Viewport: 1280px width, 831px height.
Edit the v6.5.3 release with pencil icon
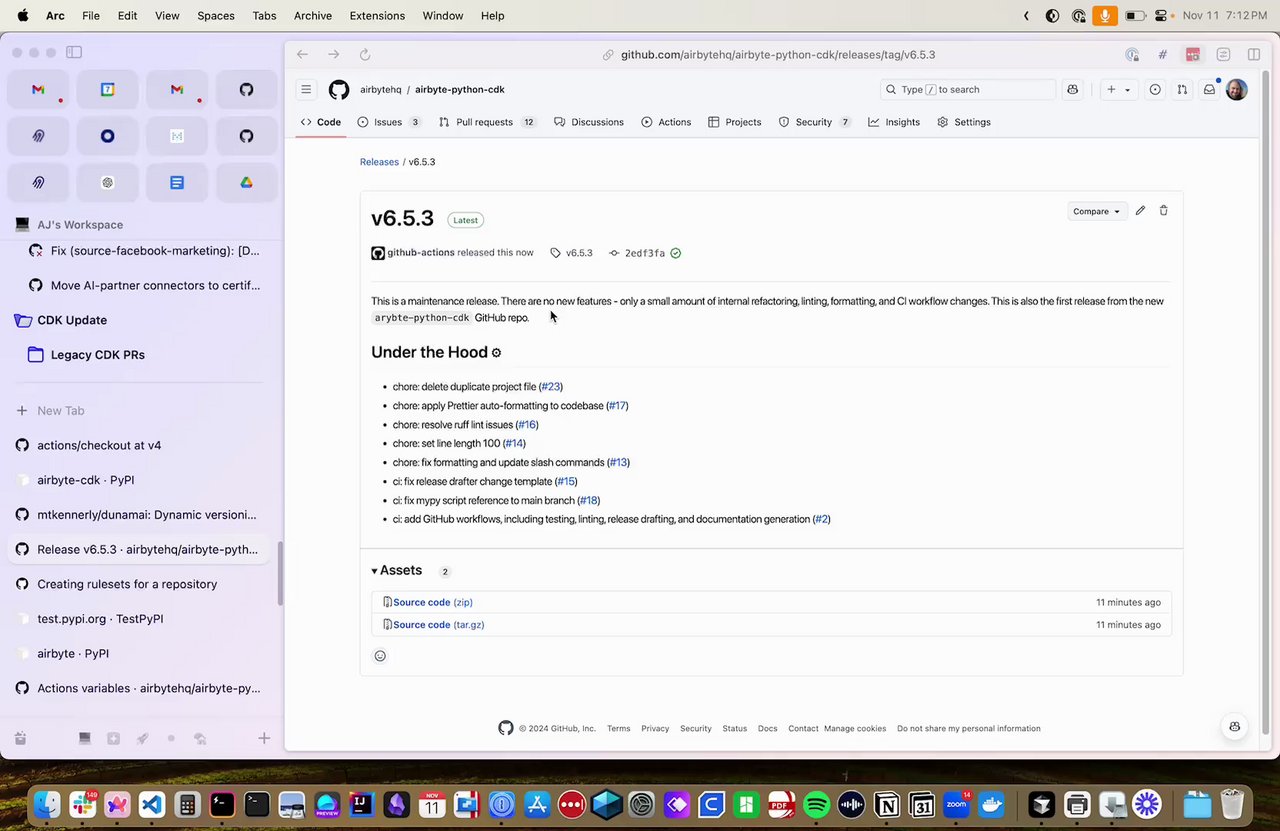pos(1140,211)
